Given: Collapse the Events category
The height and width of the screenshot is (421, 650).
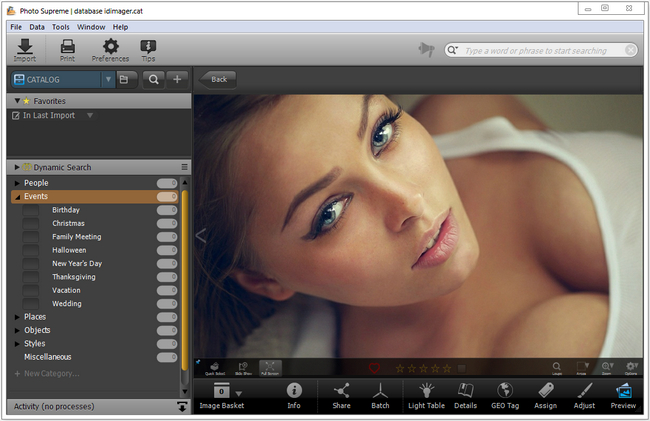Looking at the screenshot, I should point(17,197).
